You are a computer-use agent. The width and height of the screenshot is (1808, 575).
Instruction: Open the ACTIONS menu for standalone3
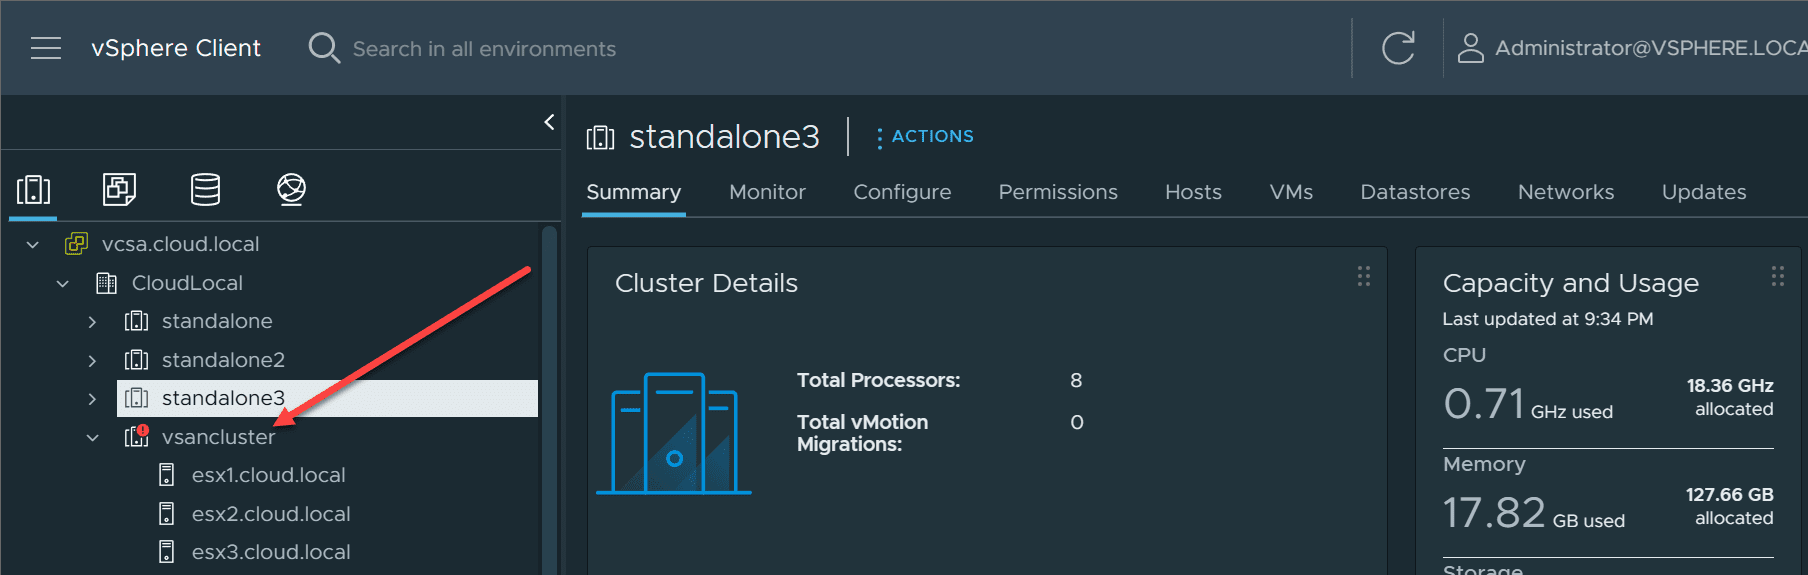924,136
